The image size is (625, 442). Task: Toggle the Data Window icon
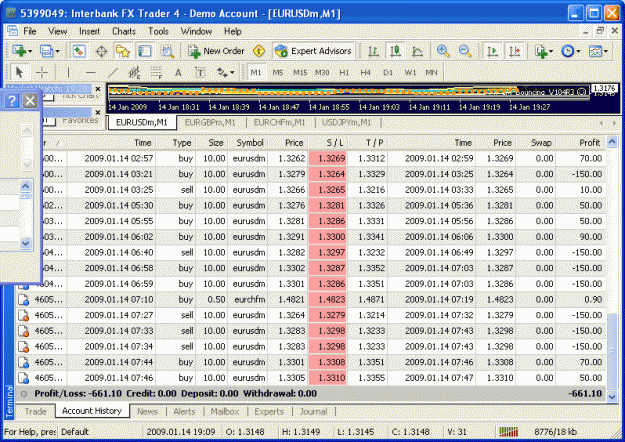click(x=101, y=51)
